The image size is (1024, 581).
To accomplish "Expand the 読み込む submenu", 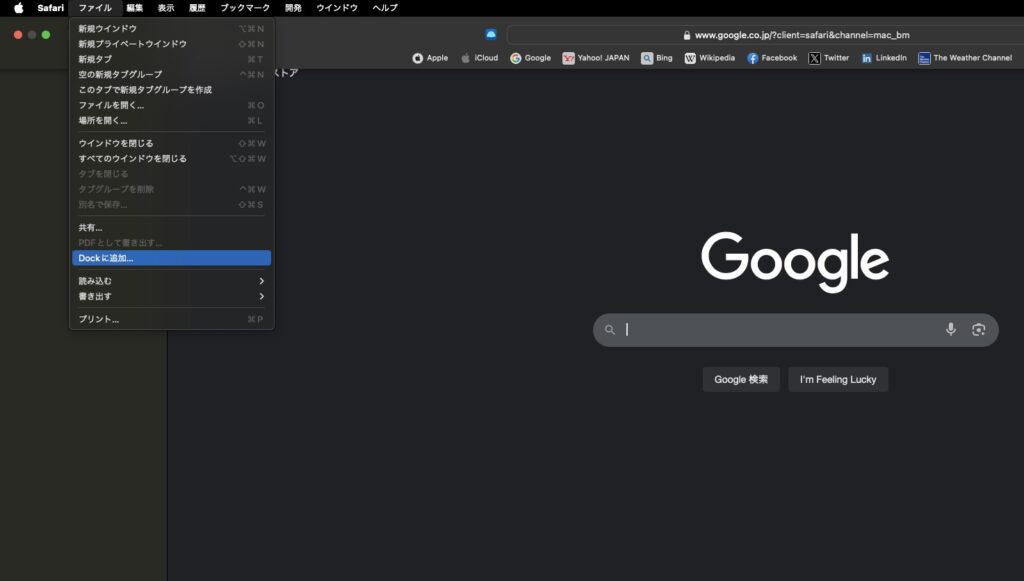I will click(171, 281).
